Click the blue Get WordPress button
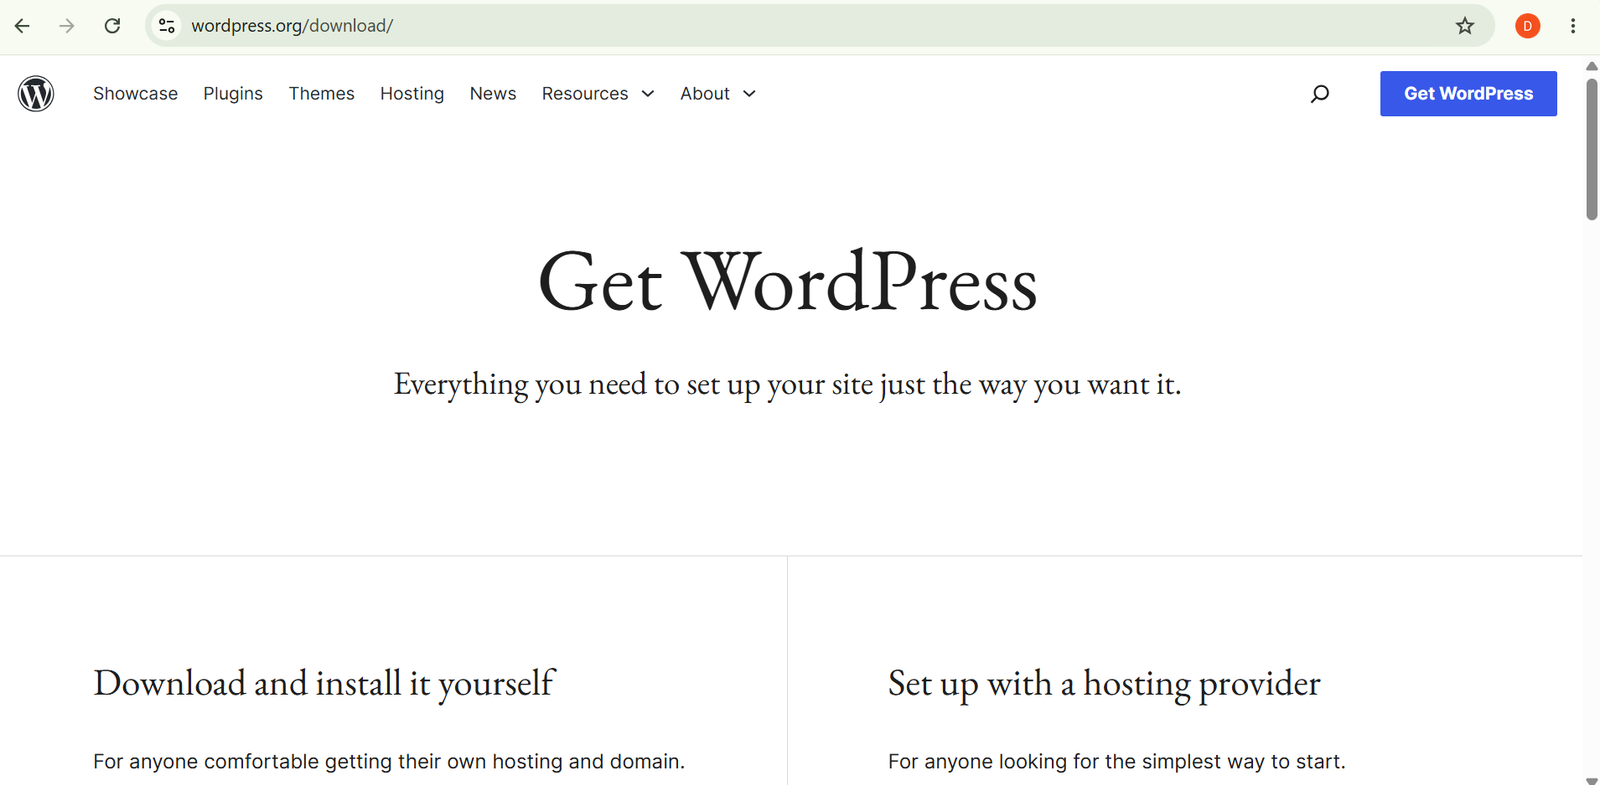Viewport: 1600px width, 785px height. 1468,93
